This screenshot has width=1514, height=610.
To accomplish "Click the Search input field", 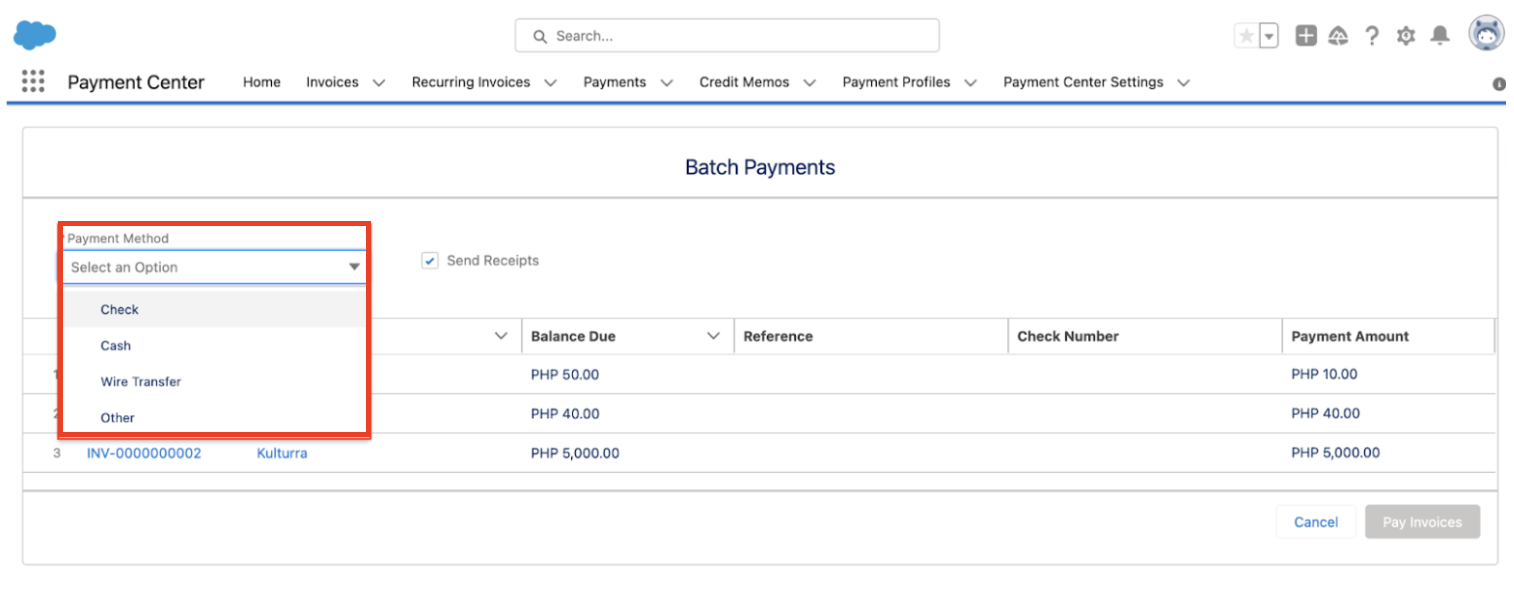I will (x=727, y=36).
